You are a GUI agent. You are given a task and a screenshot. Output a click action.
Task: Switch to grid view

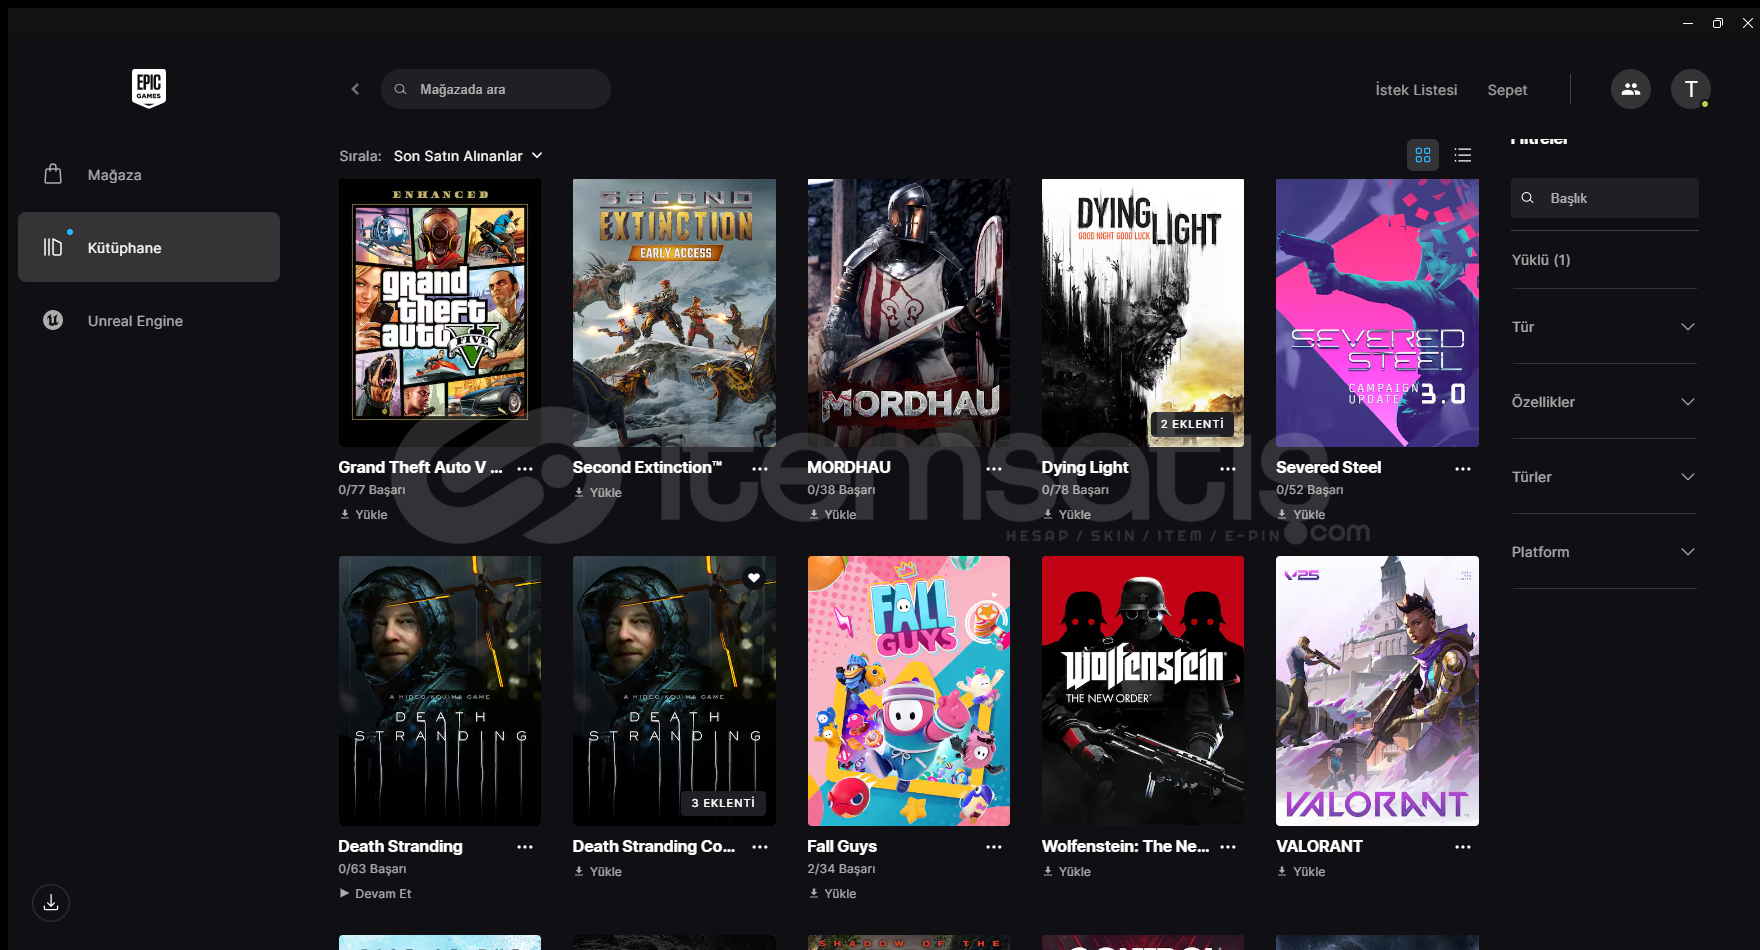click(1423, 155)
